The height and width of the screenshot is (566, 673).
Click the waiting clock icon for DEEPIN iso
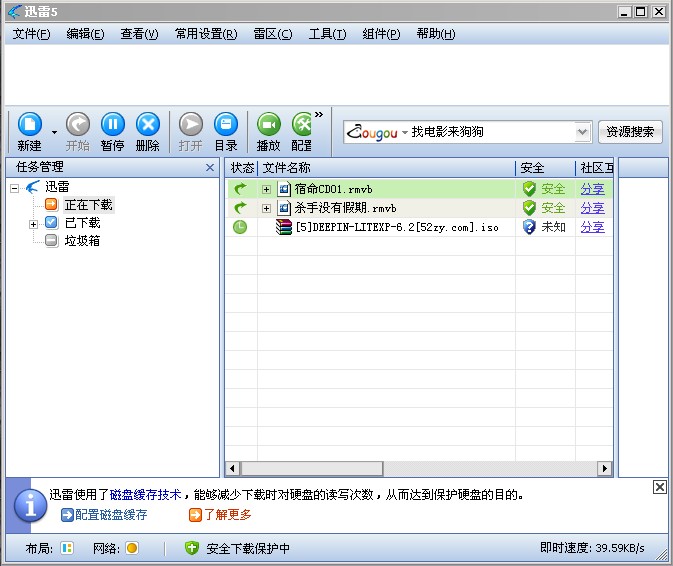(240, 227)
